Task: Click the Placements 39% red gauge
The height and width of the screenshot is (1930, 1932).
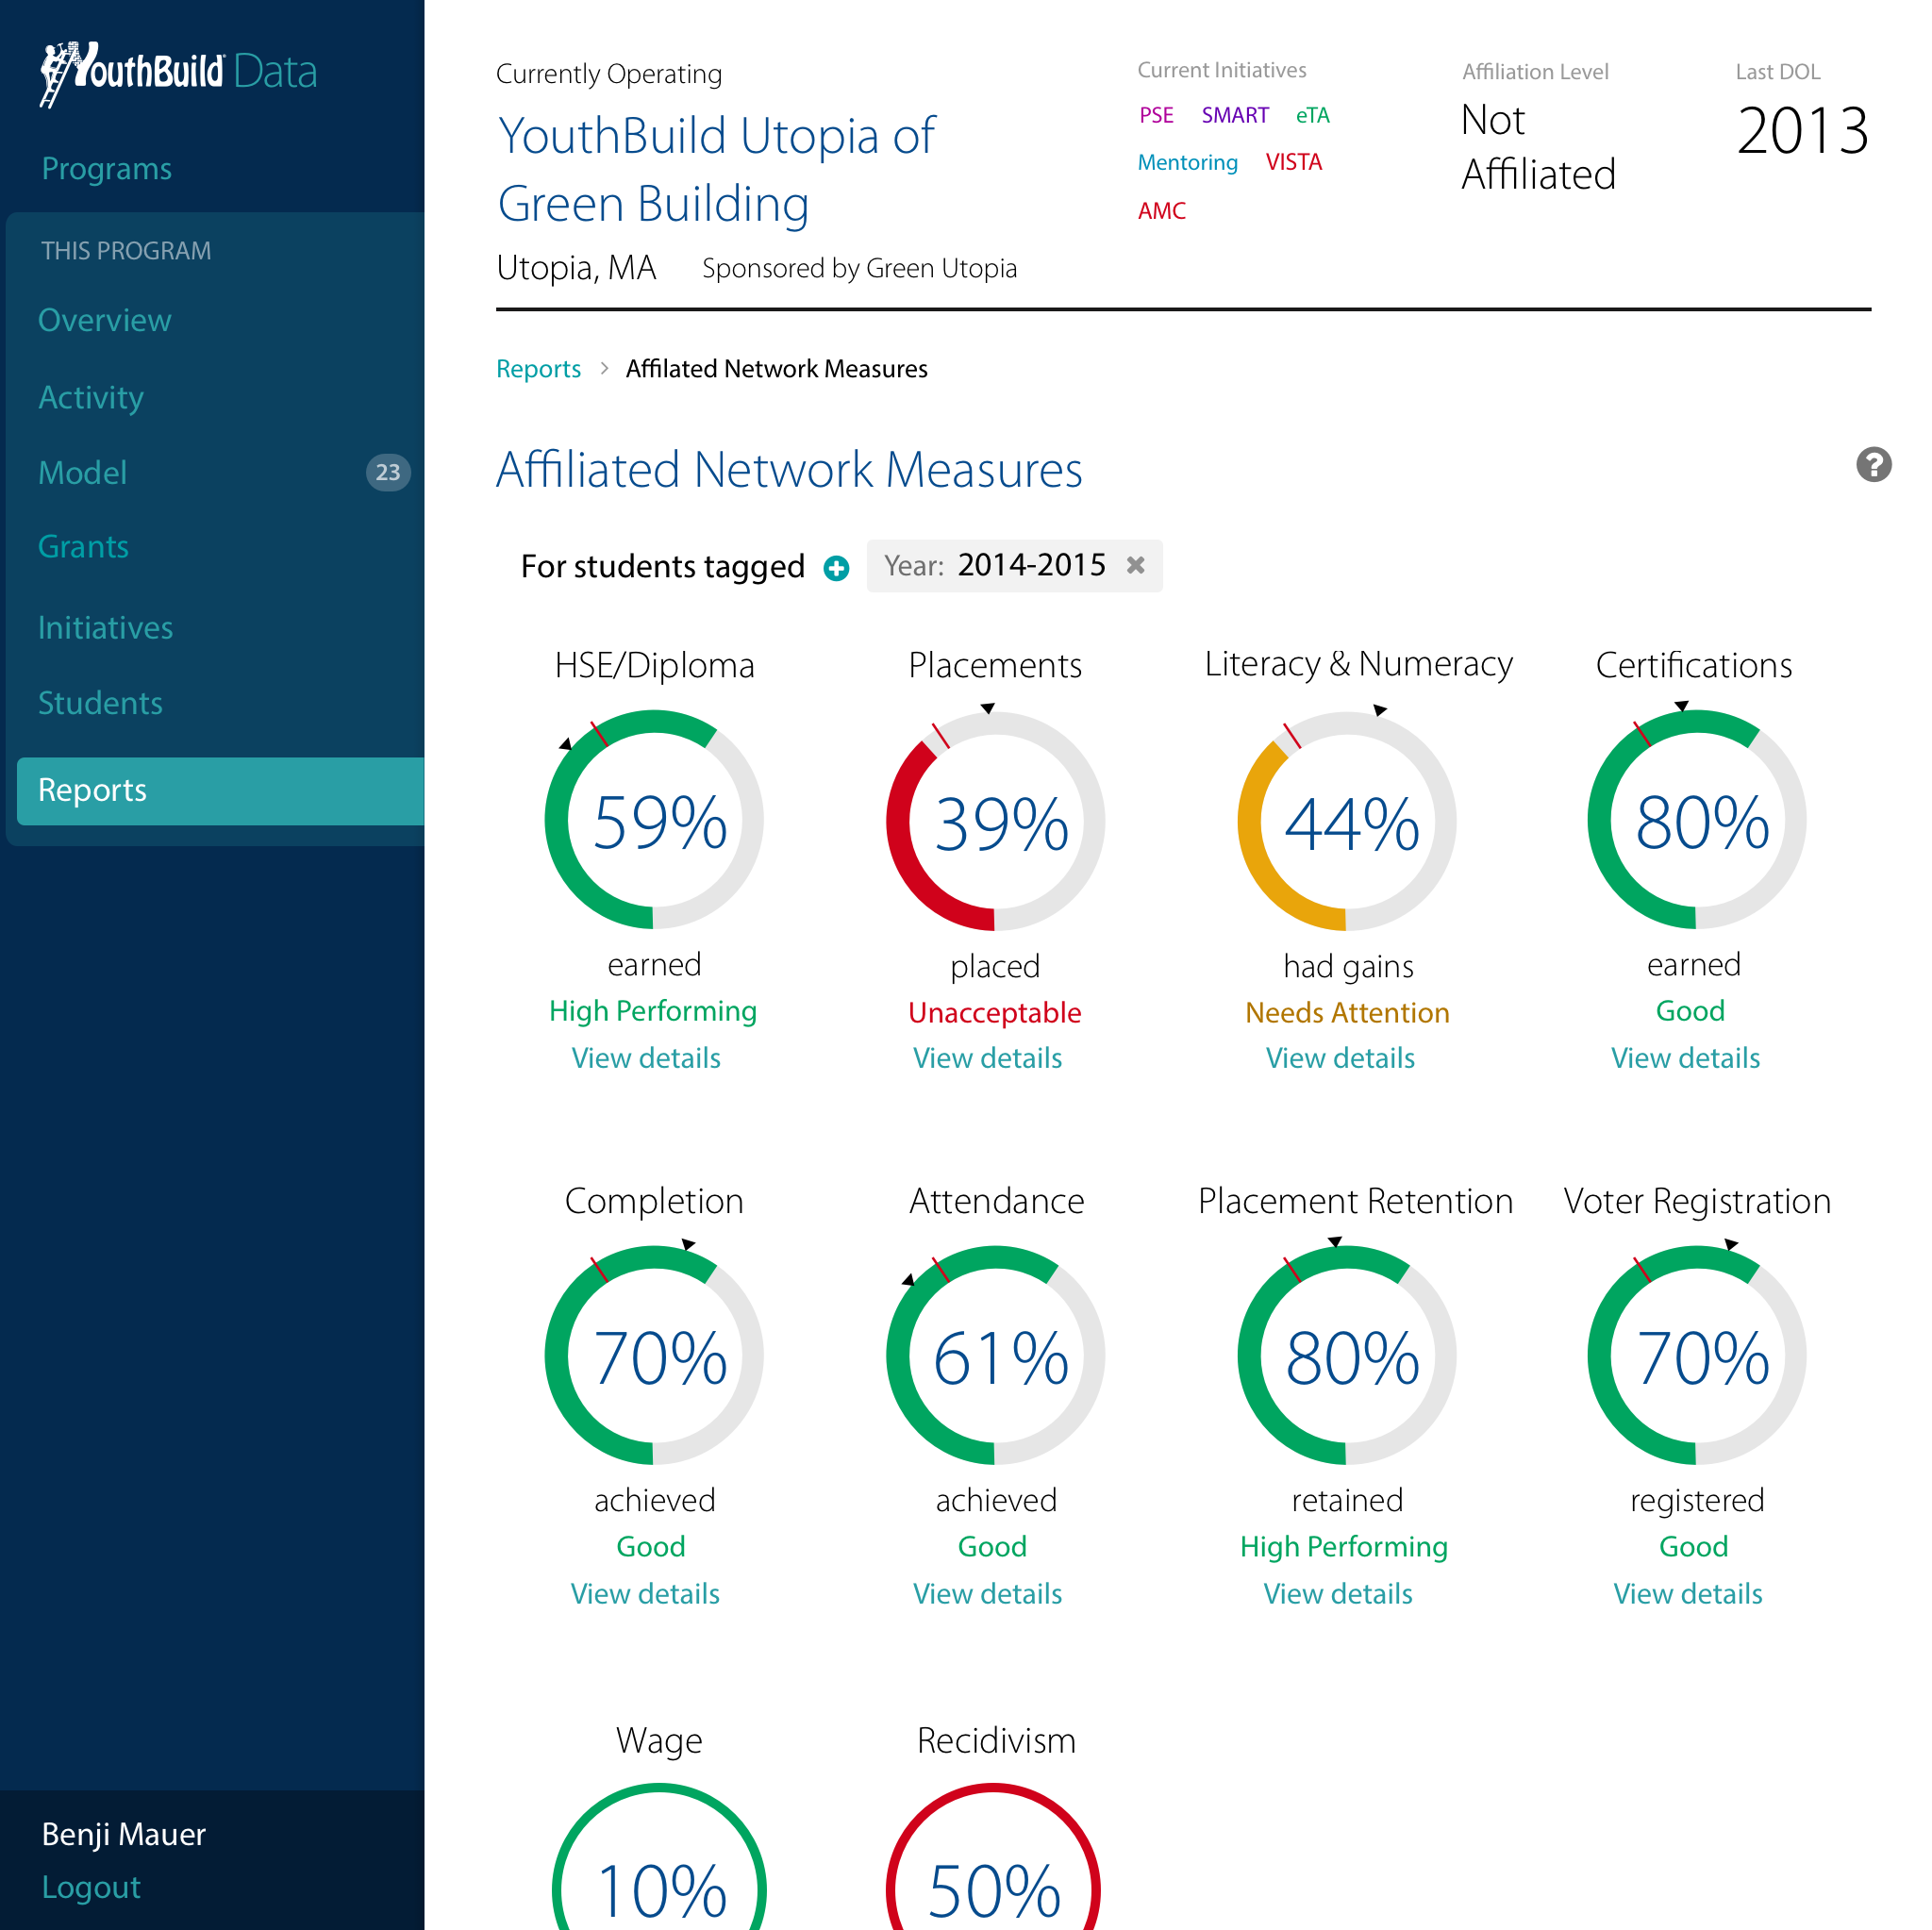Action: pos(995,821)
